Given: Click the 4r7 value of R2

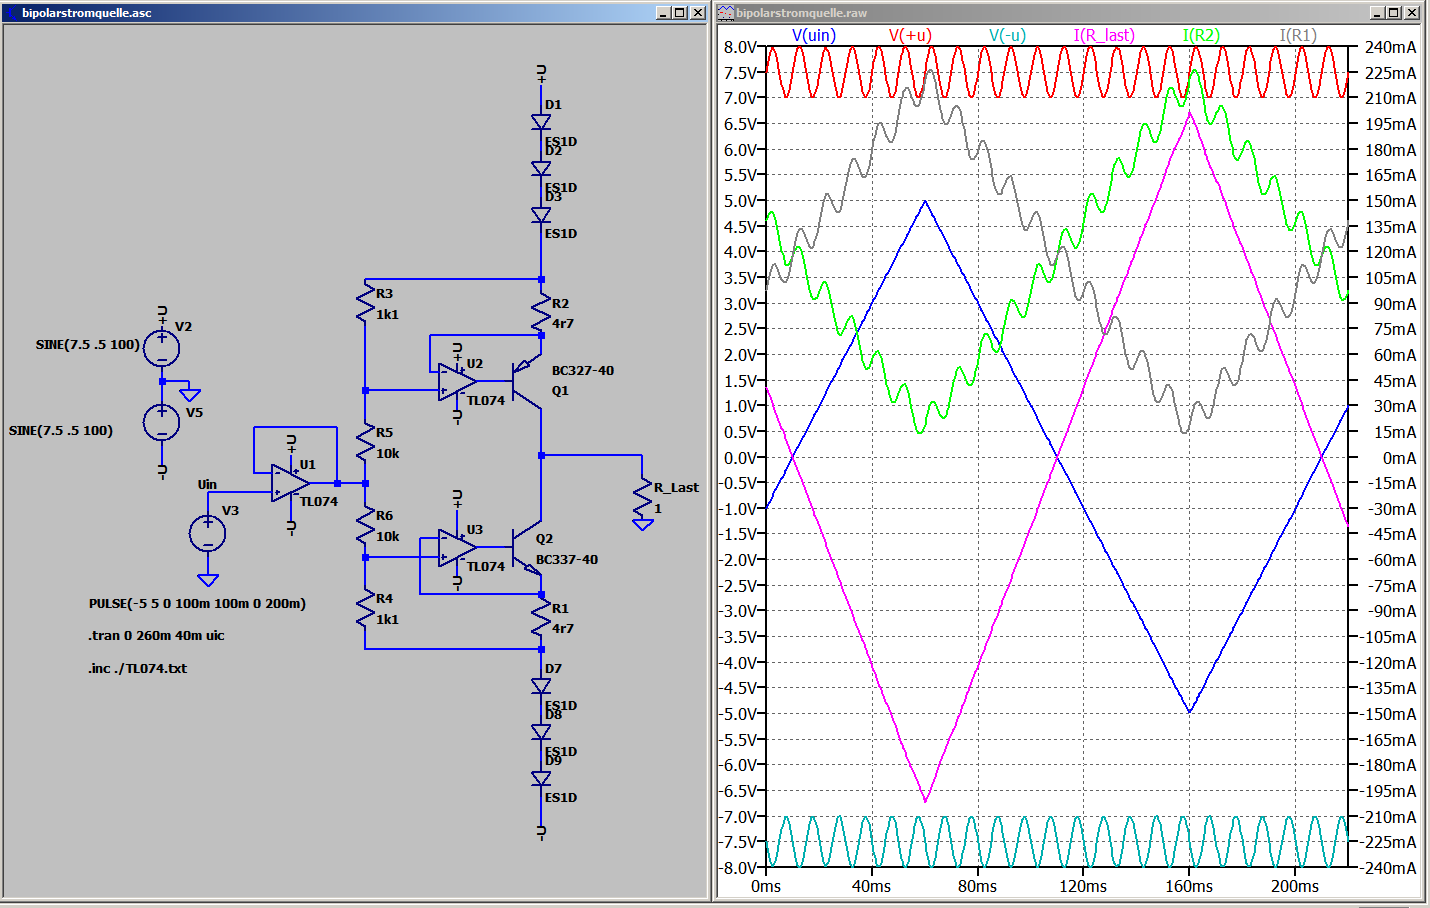Looking at the screenshot, I should tap(563, 323).
